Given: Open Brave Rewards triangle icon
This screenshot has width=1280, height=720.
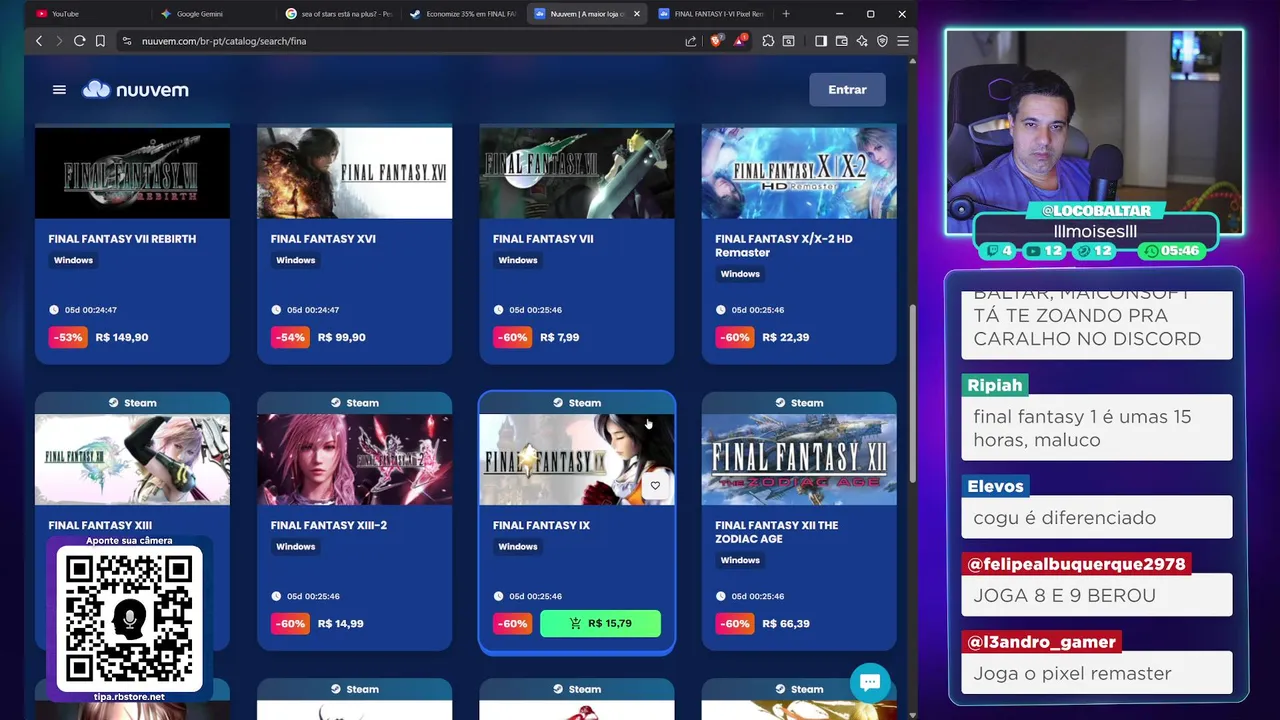Looking at the screenshot, I should [x=740, y=41].
